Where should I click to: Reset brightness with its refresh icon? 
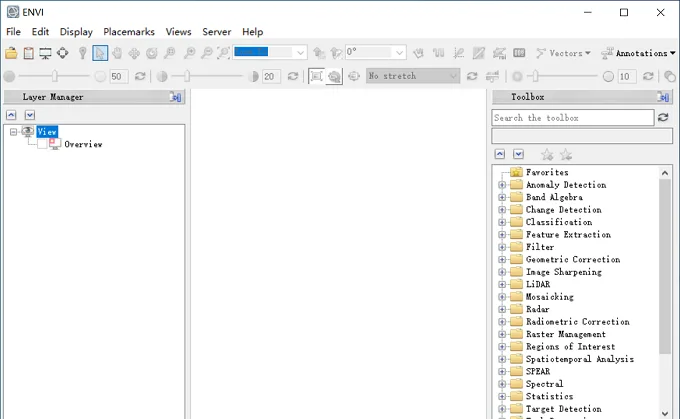tap(140, 76)
